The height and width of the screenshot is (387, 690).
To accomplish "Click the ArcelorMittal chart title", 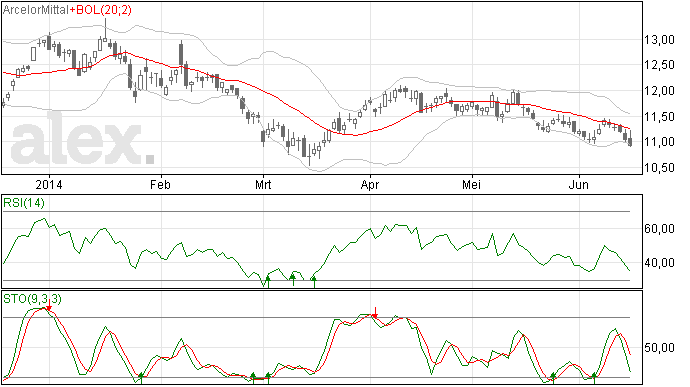I will (36, 10).
